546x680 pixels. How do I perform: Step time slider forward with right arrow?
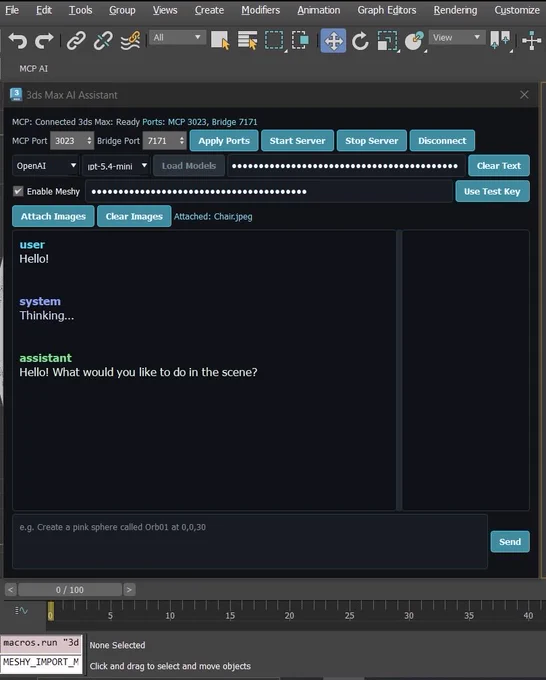[129, 589]
